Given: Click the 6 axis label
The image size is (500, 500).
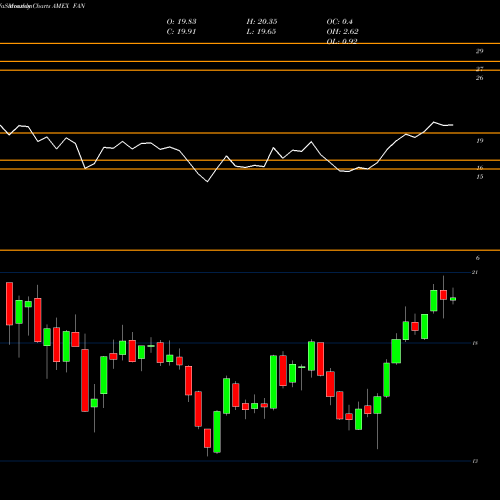Looking at the screenshot, I should pyautogui.click(x=478, y=258).
